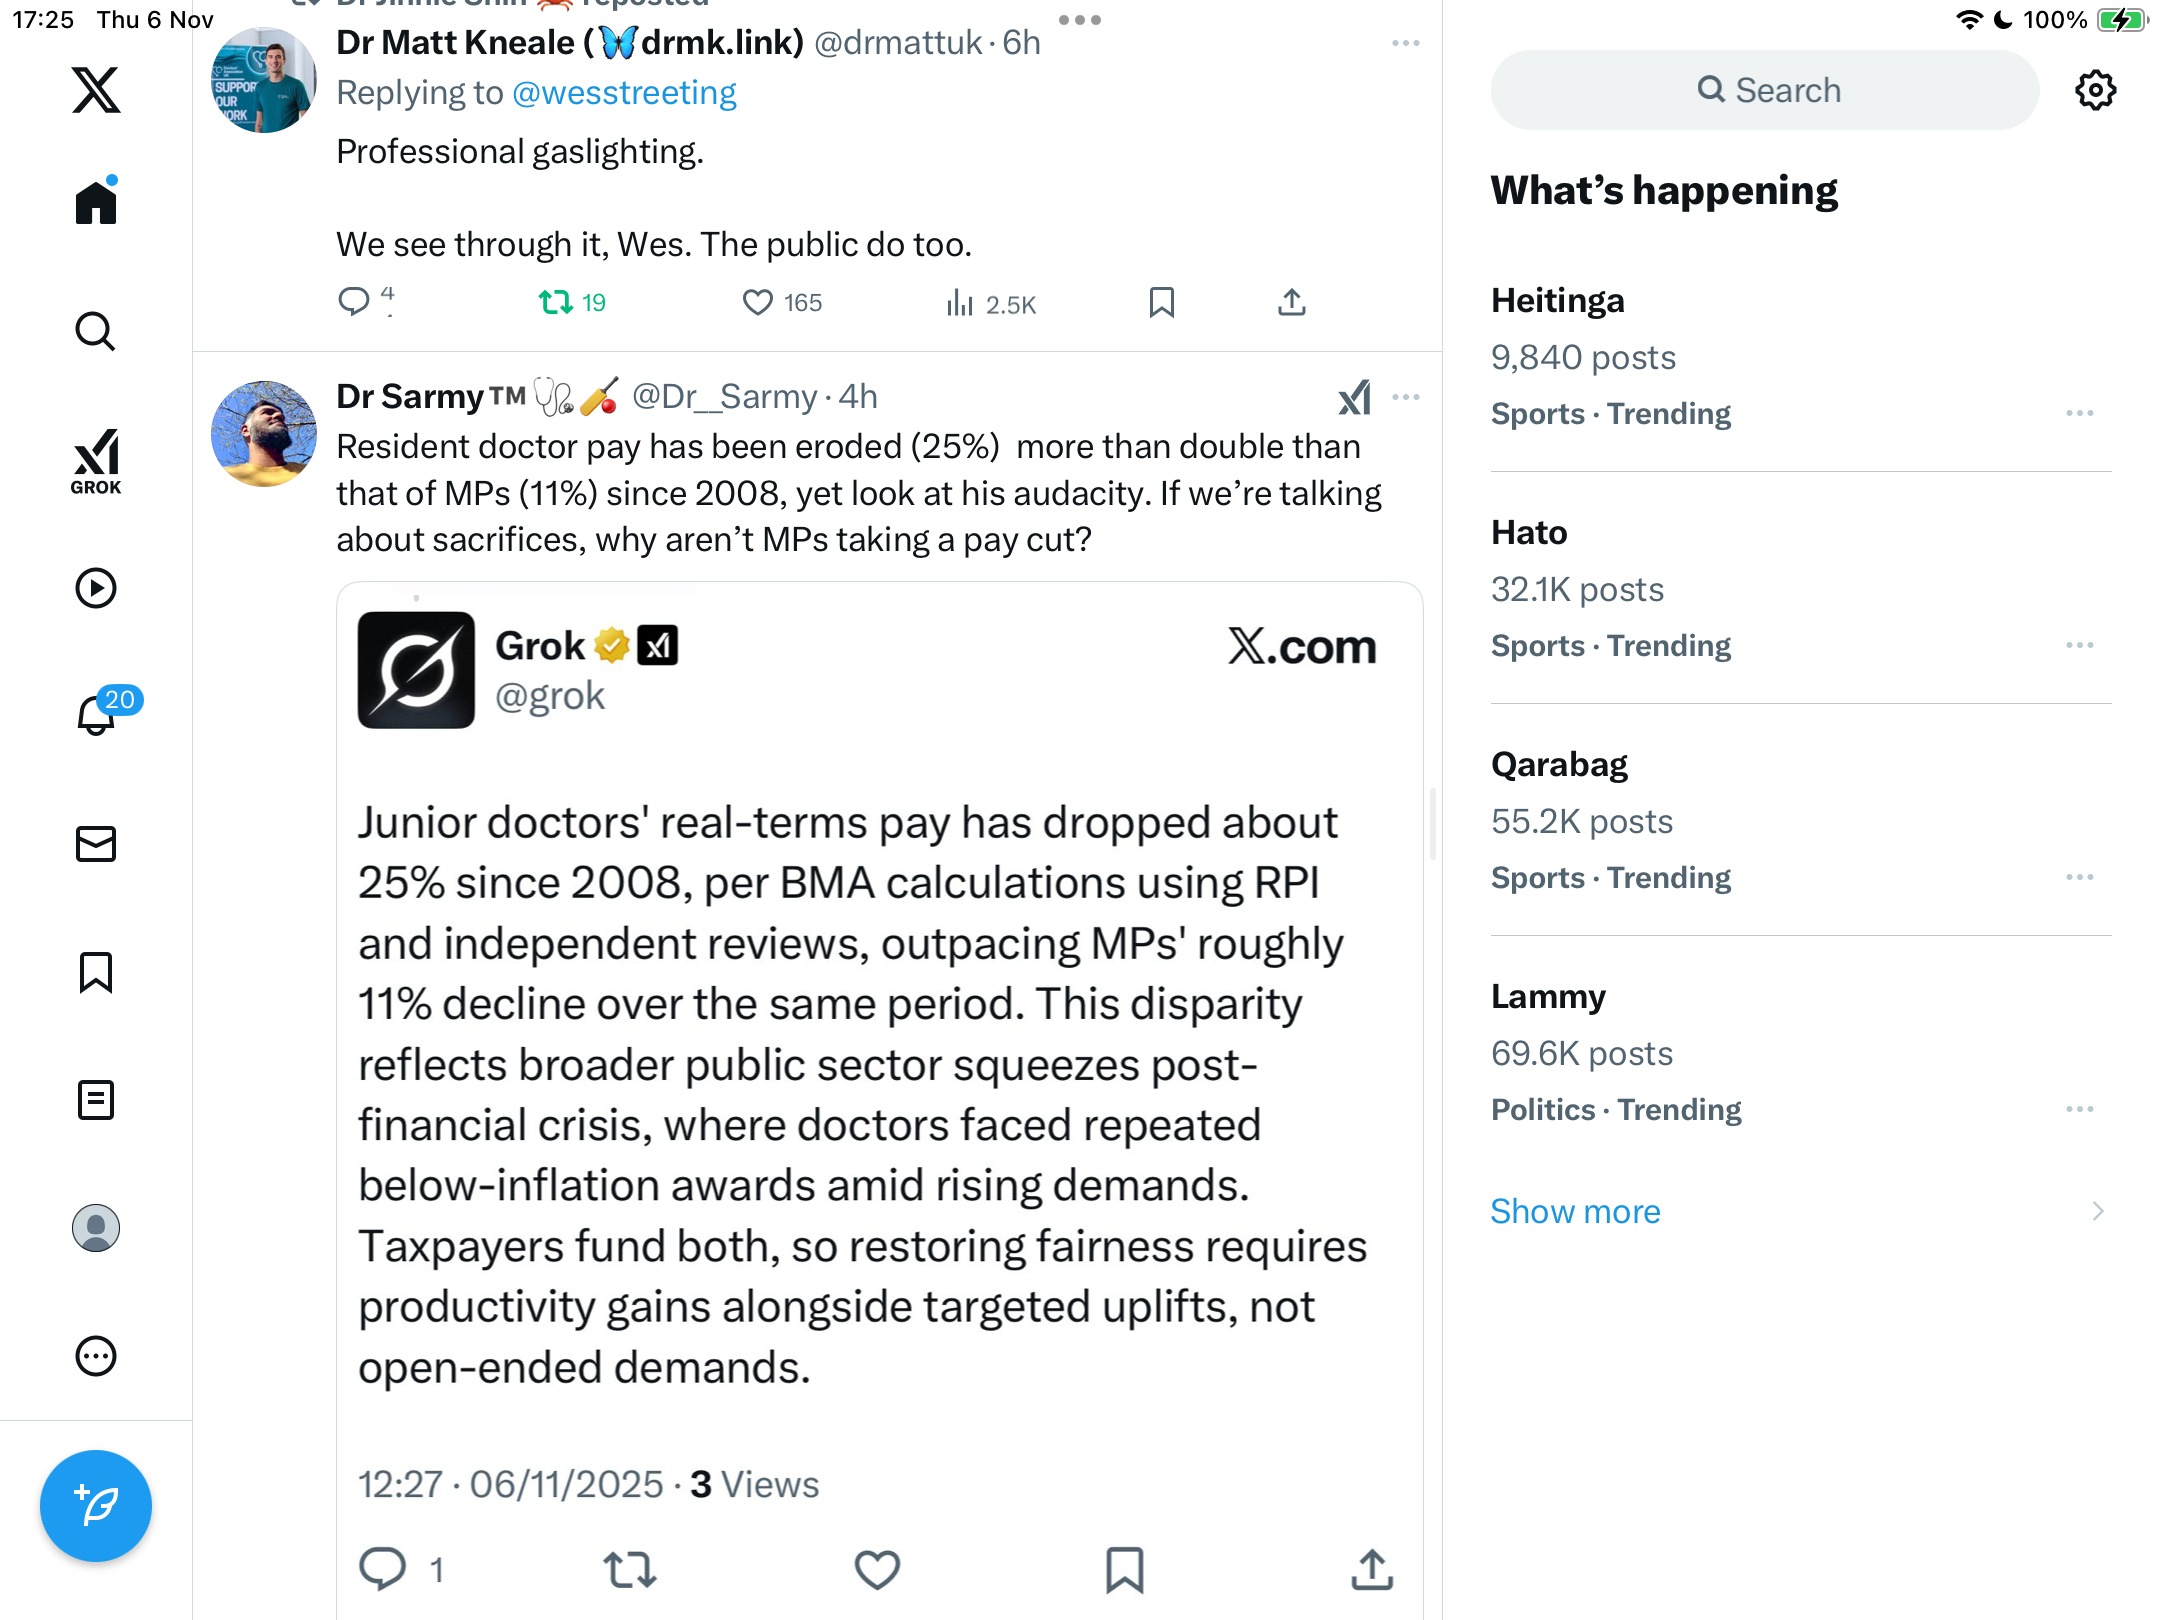Like Dr Matt Kneale's post
This screenshot has width=2160, height=1620.
(x=758, y=302)
